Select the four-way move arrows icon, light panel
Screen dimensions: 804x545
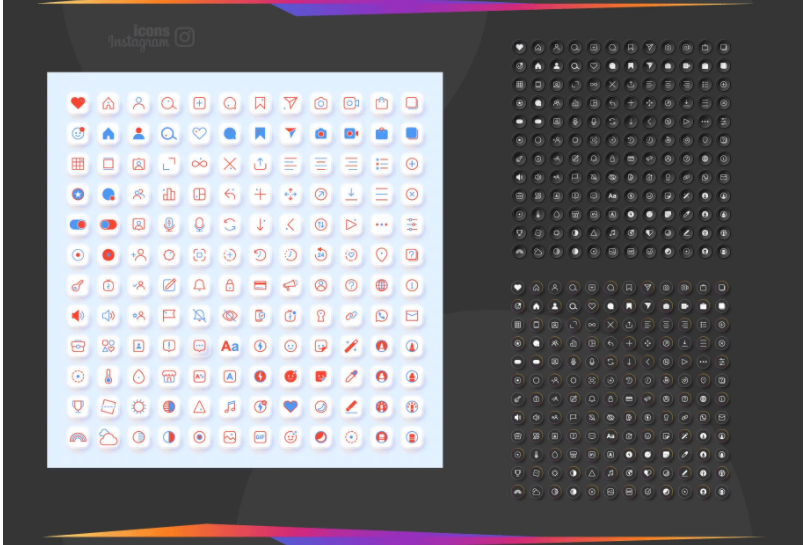point(290,194)
